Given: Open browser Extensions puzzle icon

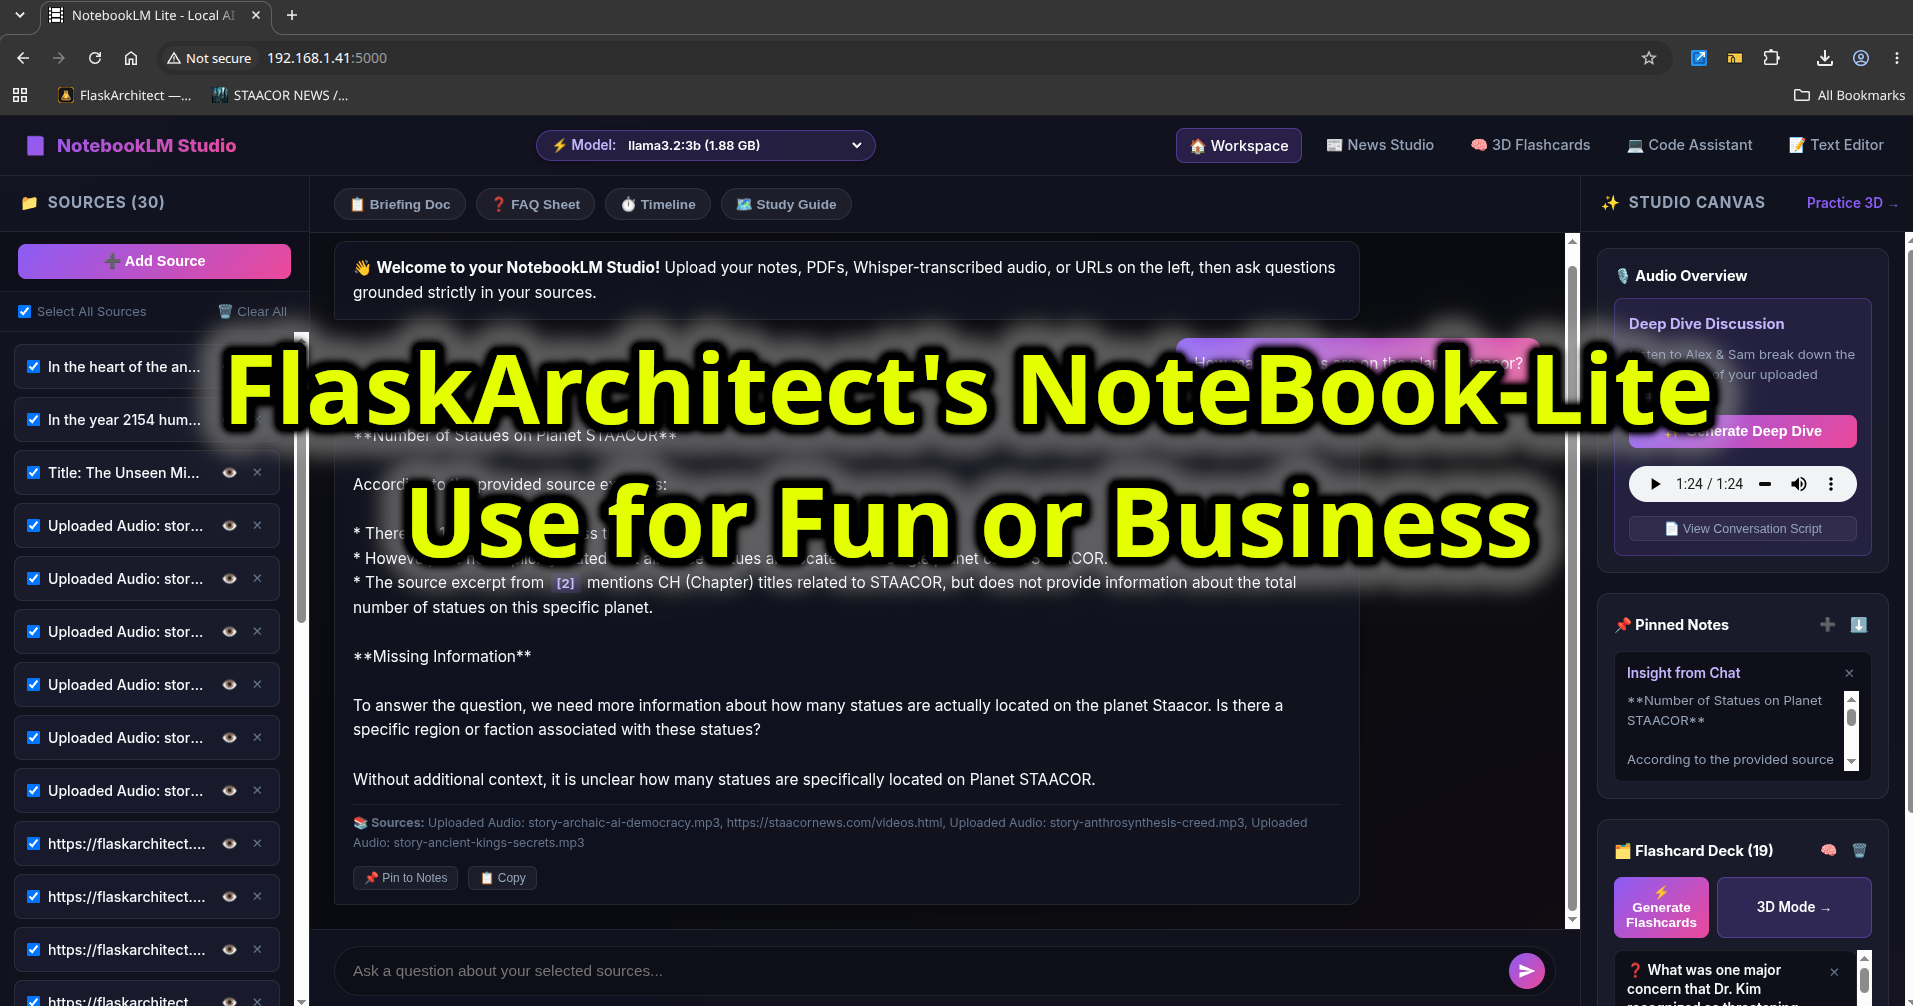Looking at the screenshot, I should coord(1771,58).
